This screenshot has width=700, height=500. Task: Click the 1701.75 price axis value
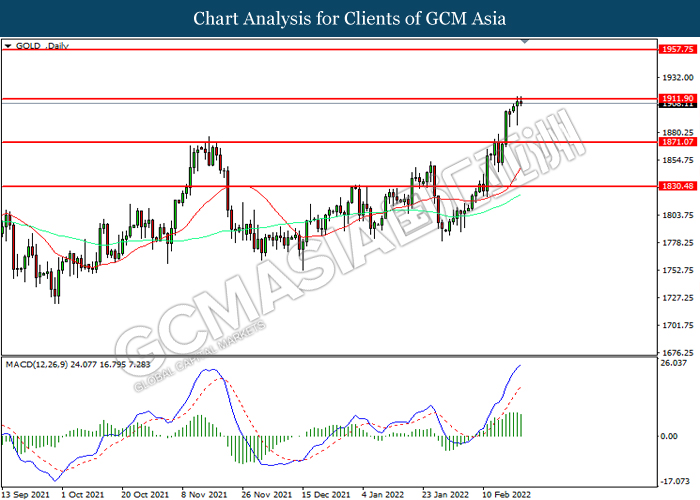click(x=678, y=325)
